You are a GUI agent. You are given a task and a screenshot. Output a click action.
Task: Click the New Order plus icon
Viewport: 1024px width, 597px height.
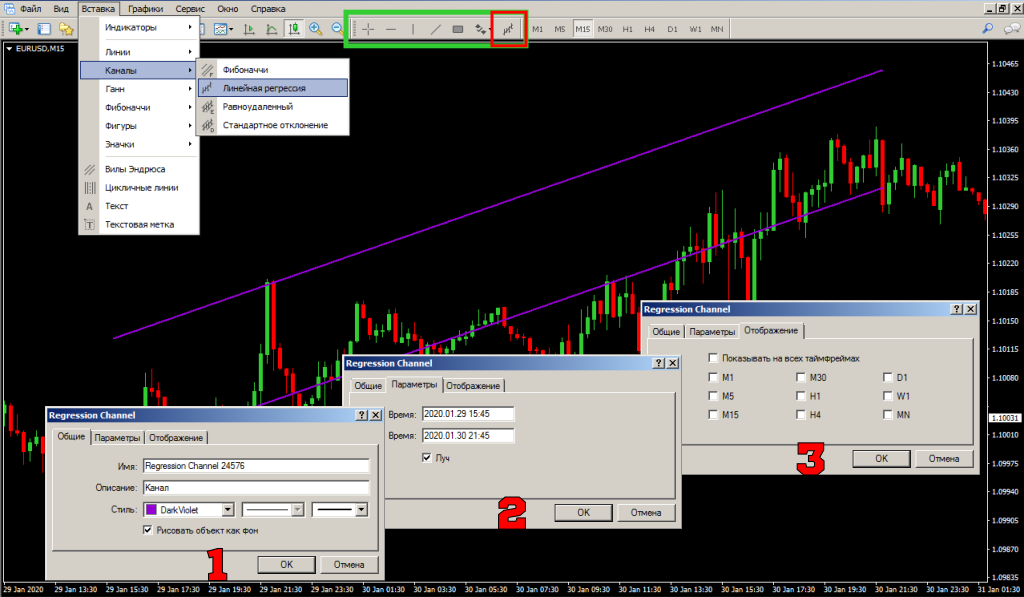[15, 29]
